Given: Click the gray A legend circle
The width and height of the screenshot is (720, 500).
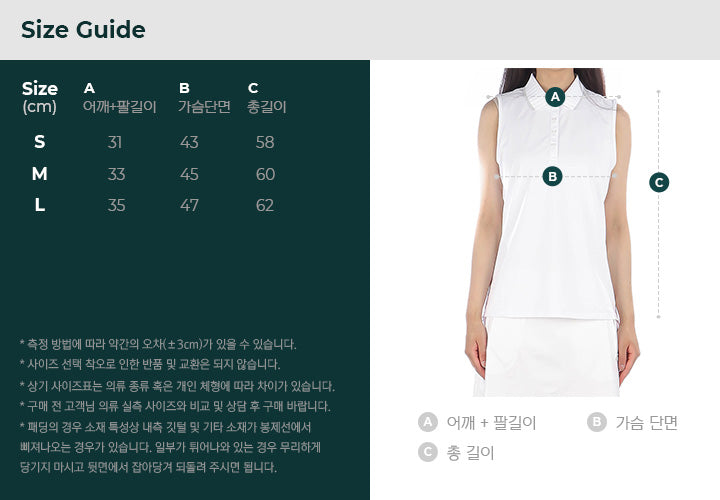Looking at the screenshot, I should point(428,422).
